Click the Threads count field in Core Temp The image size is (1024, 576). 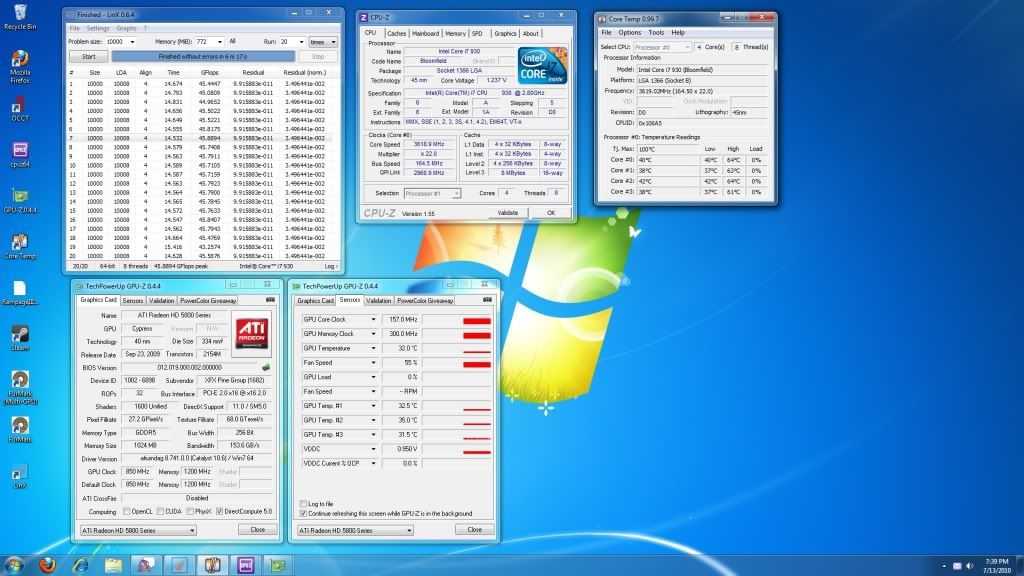[x=737, y=47]
